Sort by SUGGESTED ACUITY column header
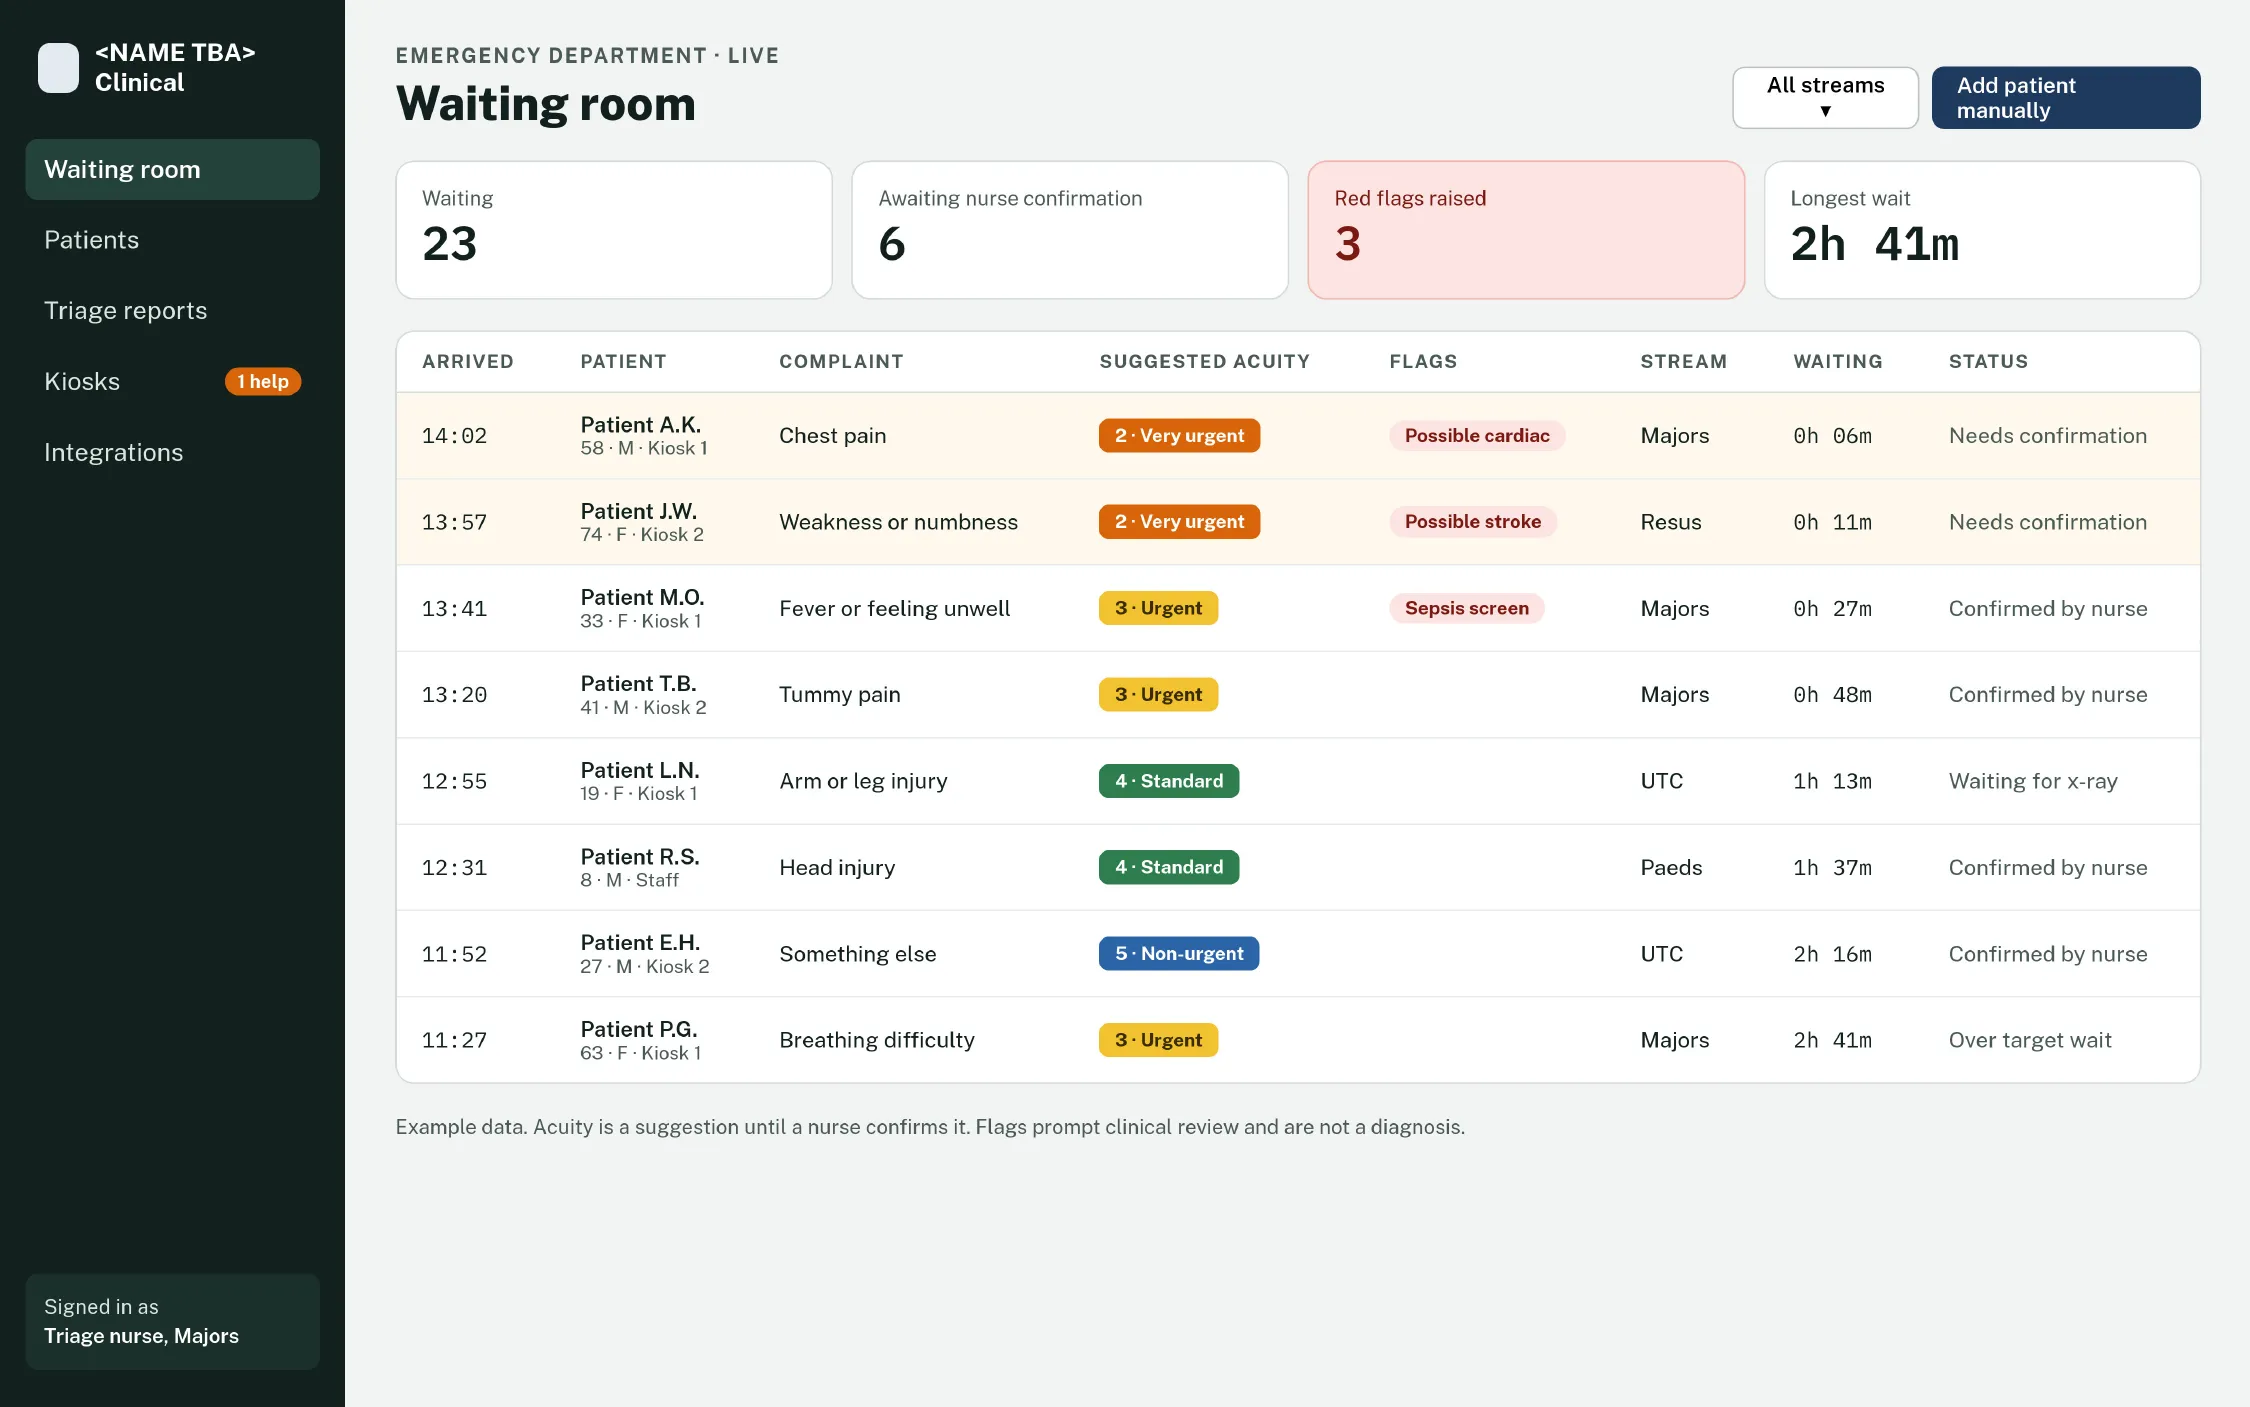2250x1407 pixels. 1205,362
